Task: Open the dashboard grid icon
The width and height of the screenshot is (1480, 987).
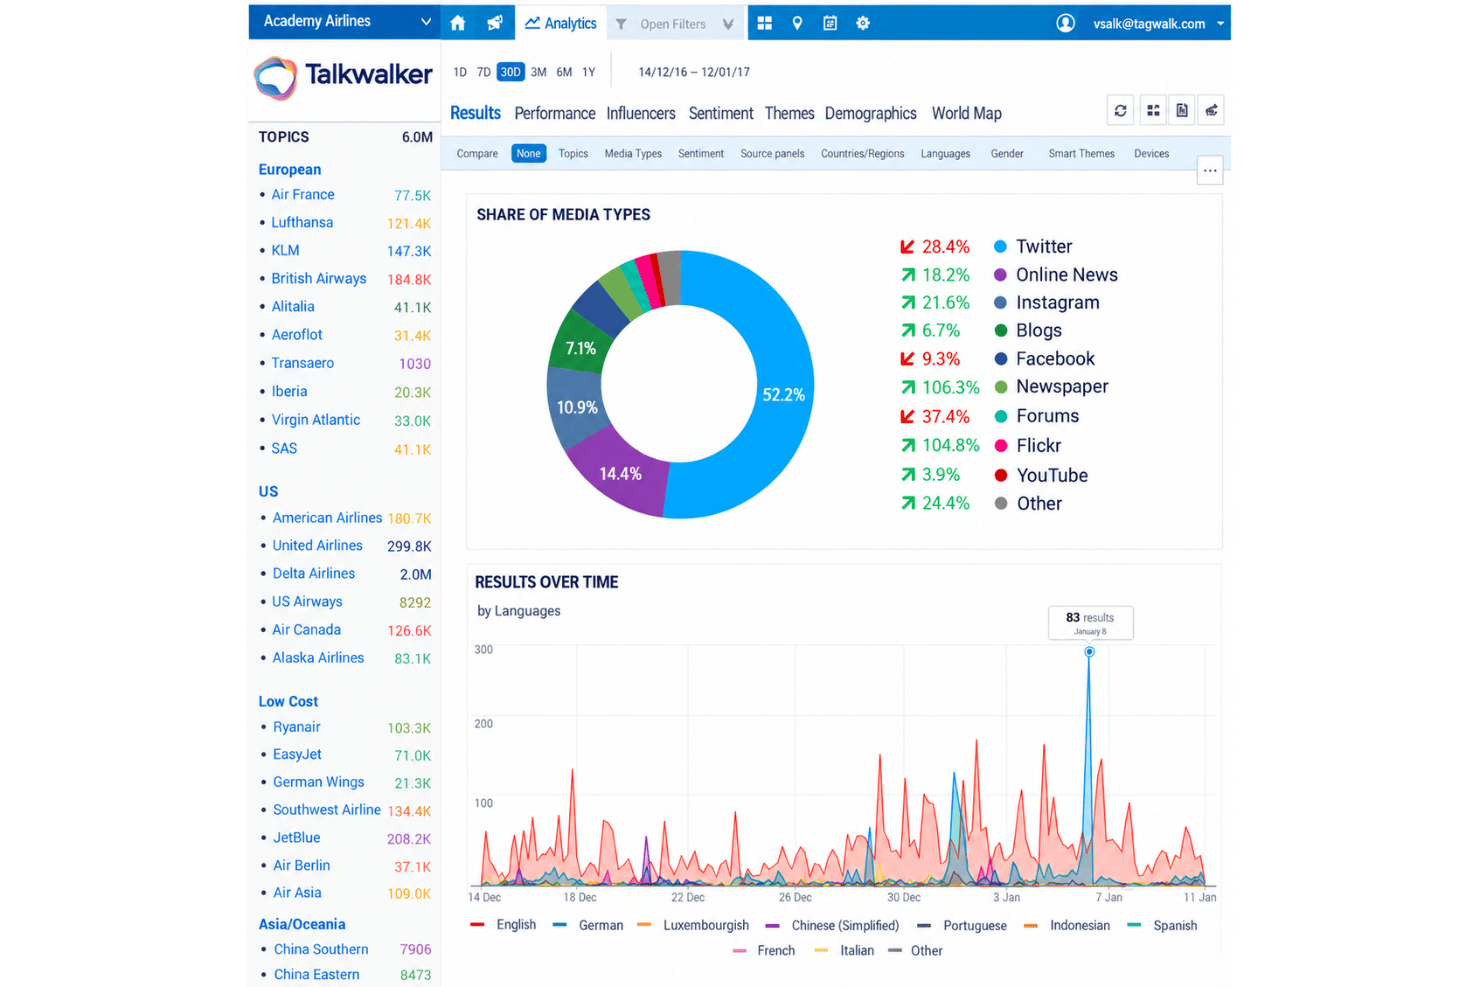Action: pos(765,23)
